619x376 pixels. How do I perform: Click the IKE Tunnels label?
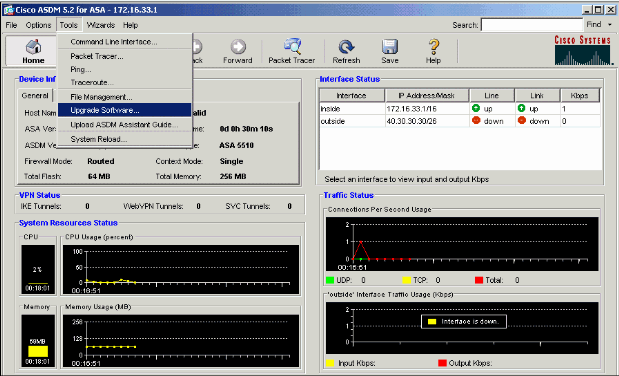pos(41,206)
